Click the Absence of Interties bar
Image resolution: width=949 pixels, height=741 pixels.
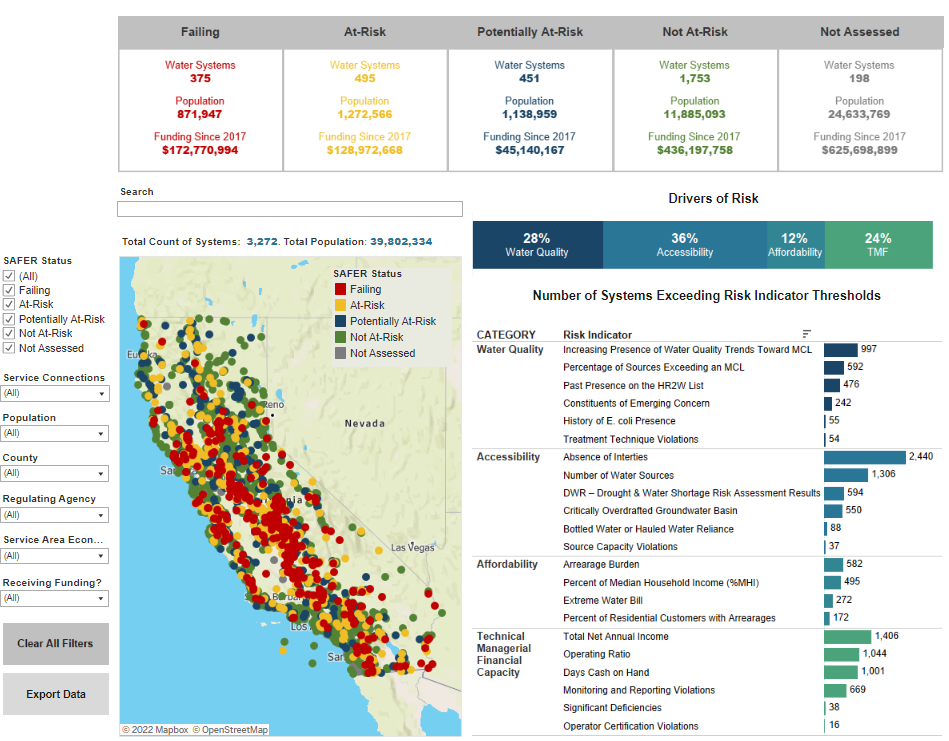pyautogui.click(x=864, y=457)
